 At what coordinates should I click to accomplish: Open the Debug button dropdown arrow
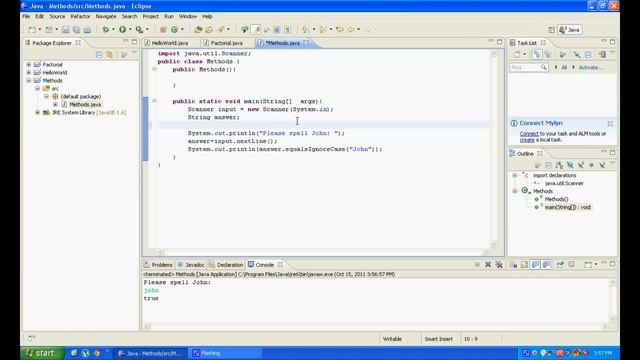pyautogui.click(x=113, y=29)
